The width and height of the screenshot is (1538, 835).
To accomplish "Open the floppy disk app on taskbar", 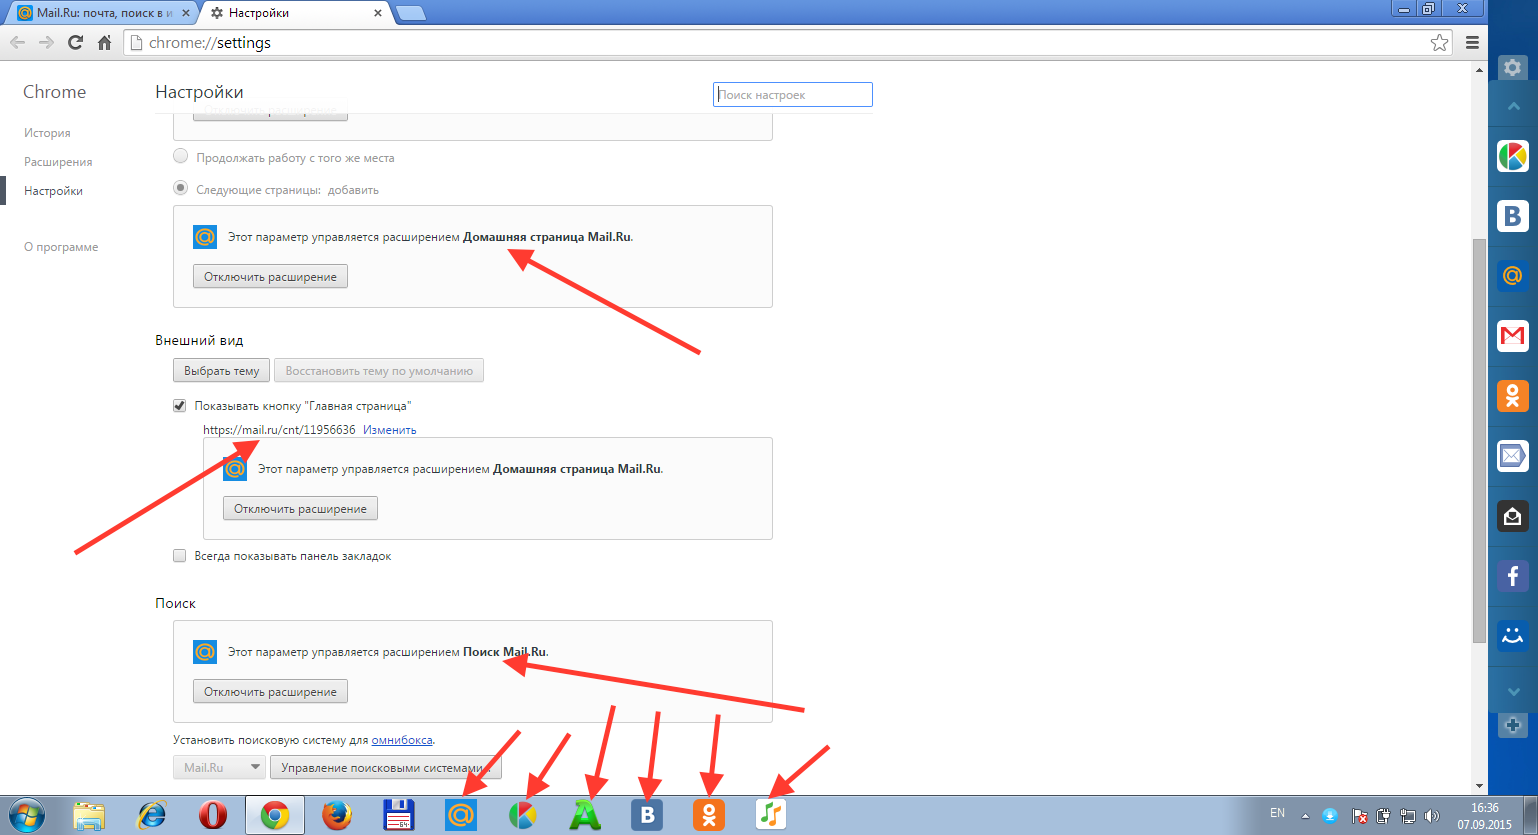I will (399, 815).
